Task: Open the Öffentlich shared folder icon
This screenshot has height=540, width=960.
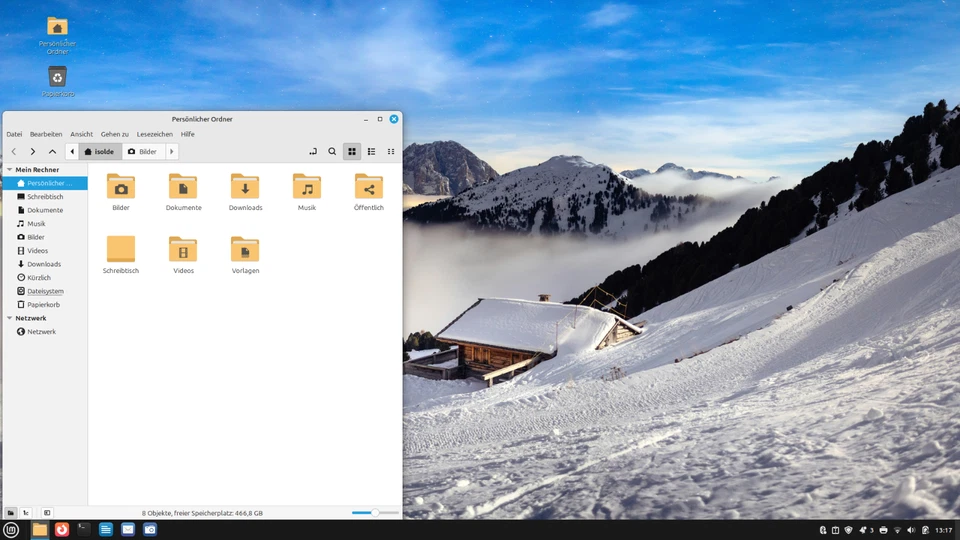Action: tap(369, 186)
